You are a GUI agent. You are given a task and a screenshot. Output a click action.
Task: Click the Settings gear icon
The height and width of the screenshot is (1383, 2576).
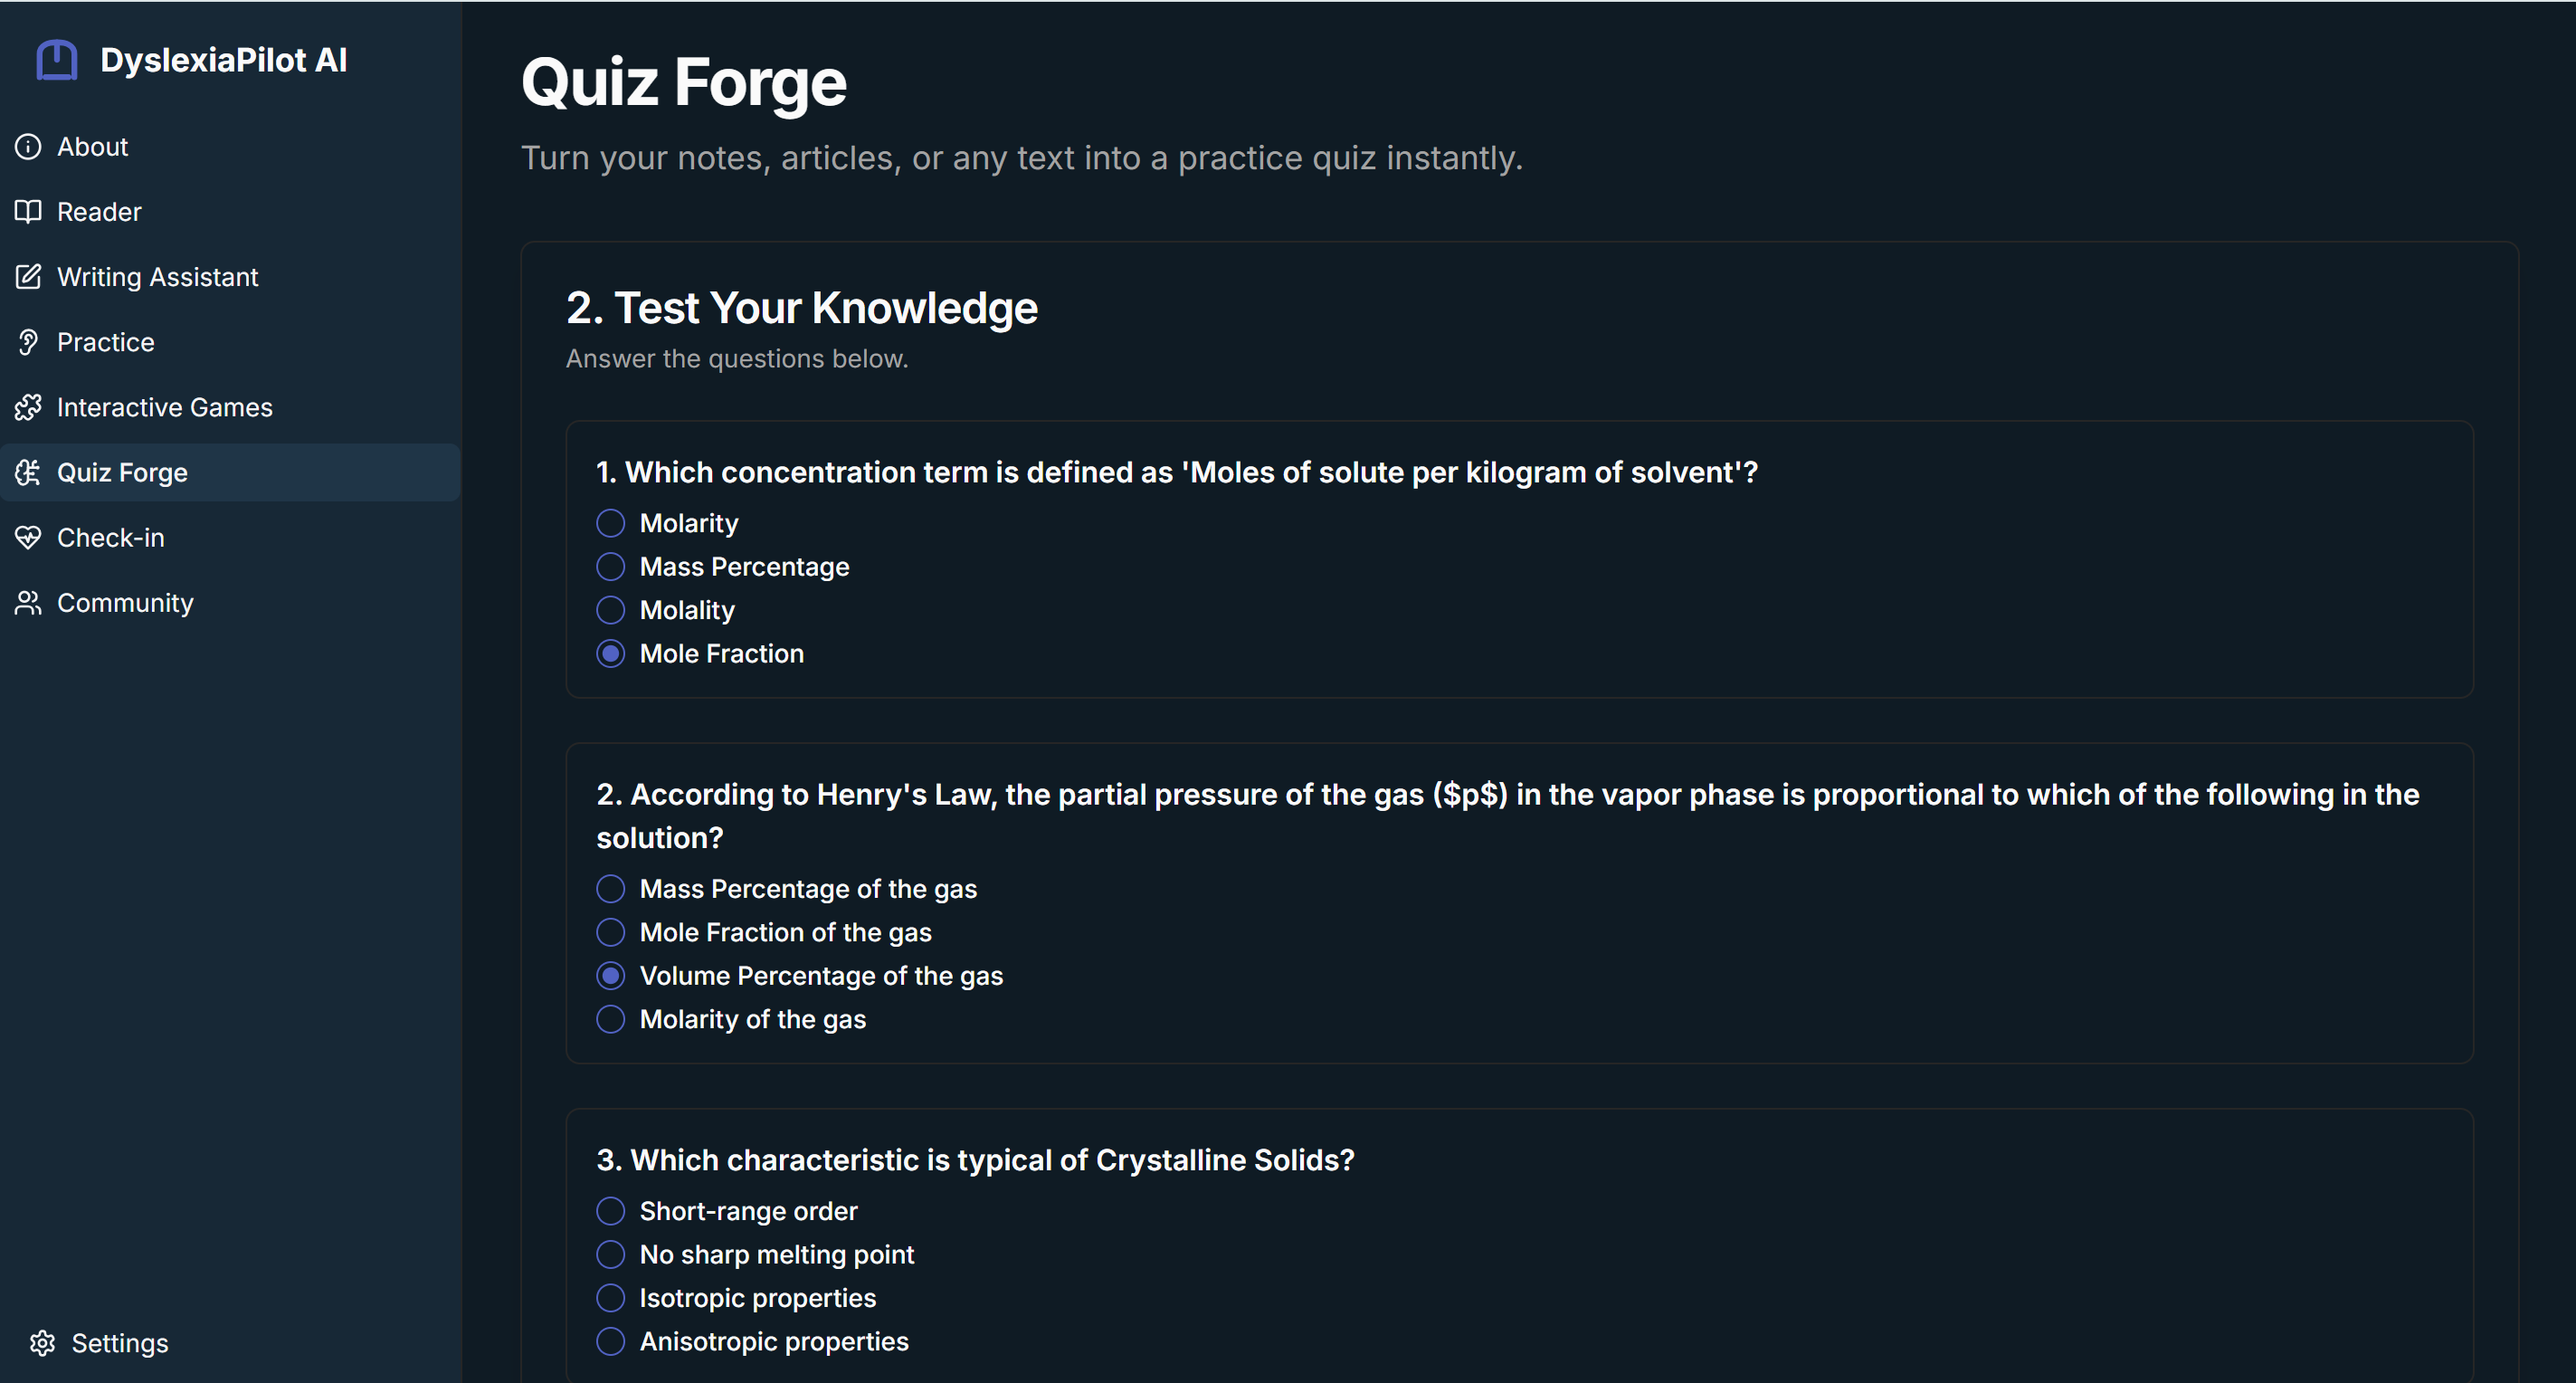tap(42, 1343)
